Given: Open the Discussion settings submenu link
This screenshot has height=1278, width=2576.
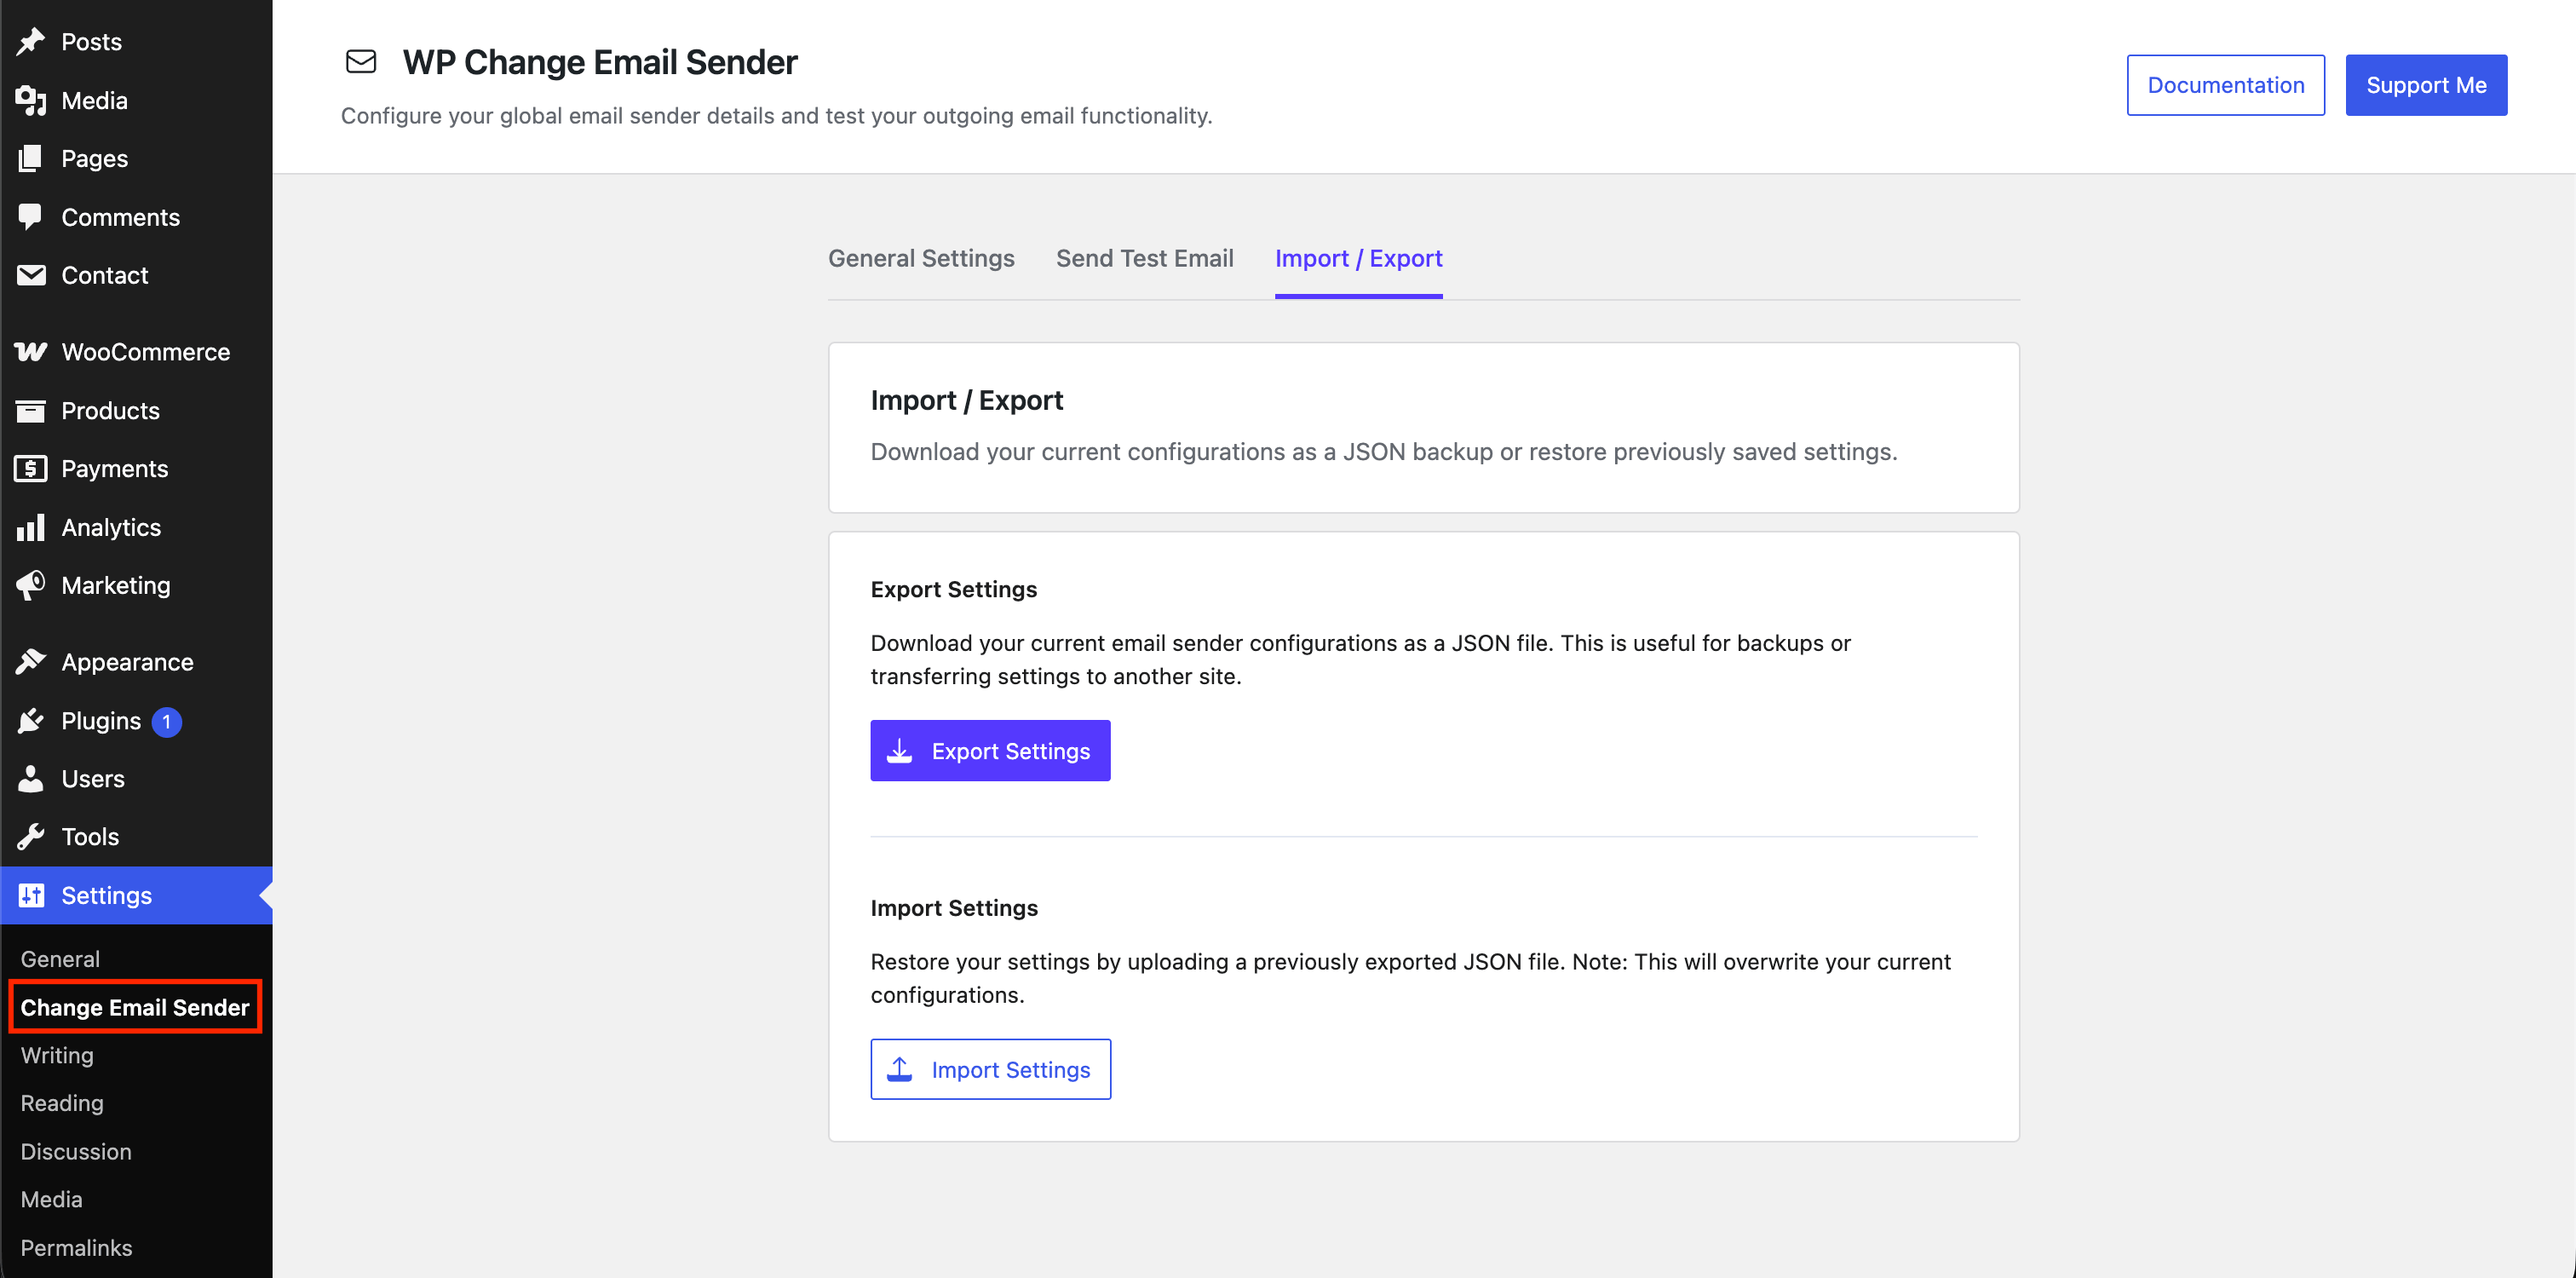Looking at the screenshot, I should (x=76, y=1151).
